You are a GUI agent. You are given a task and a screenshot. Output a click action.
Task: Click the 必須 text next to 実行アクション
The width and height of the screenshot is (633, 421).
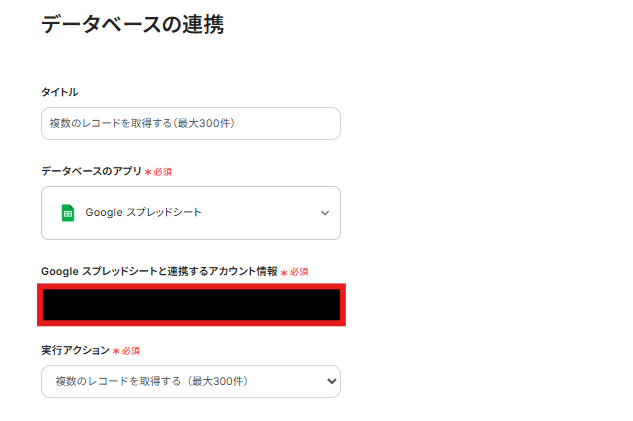tap(130, 351)
